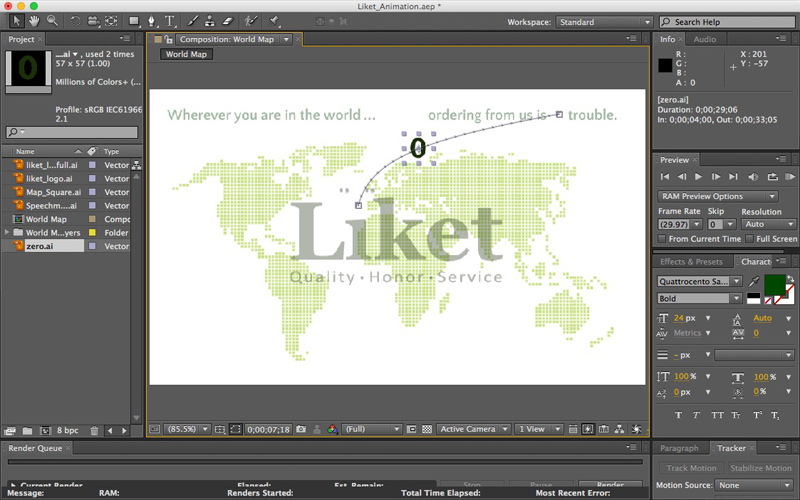The width and height of the screenshot is (800, 500).
Task: Toggle the transparency grid icon
Action: click(427, 429)
